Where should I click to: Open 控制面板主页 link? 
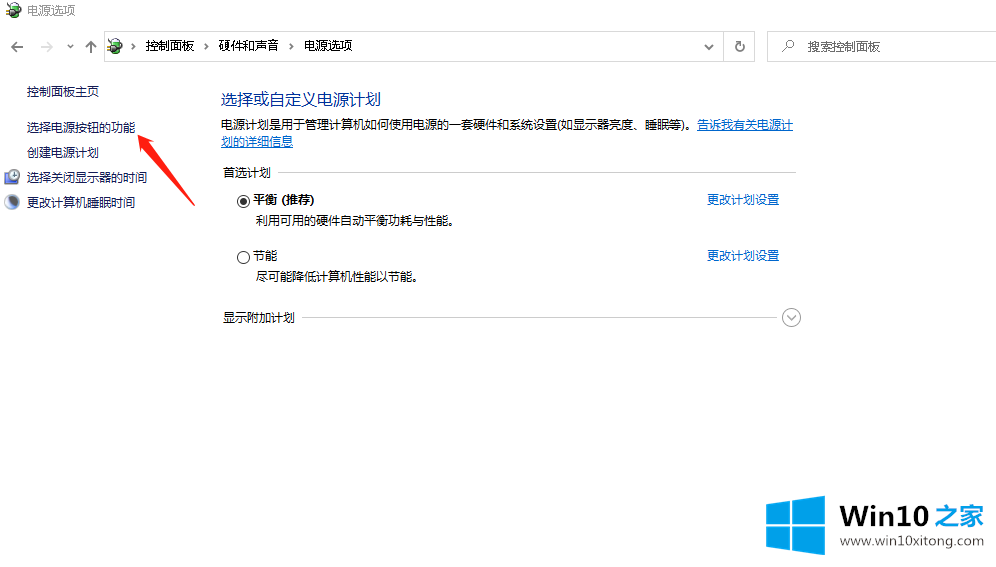63,91
